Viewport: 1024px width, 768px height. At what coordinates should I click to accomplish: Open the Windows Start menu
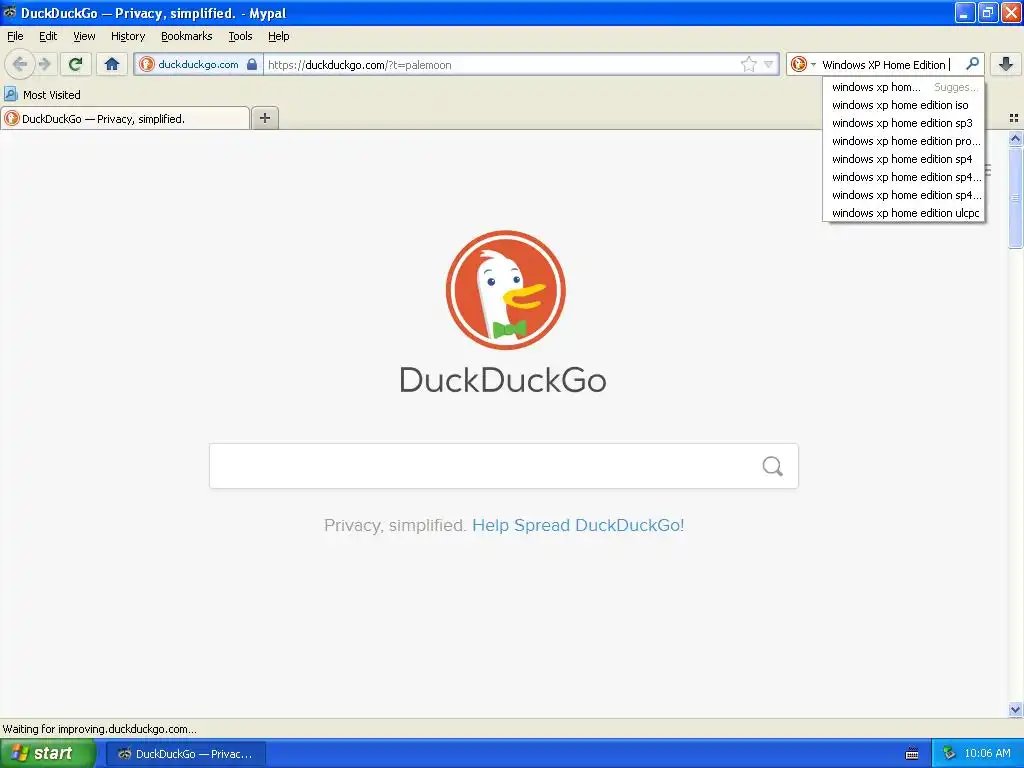[48, 753]
